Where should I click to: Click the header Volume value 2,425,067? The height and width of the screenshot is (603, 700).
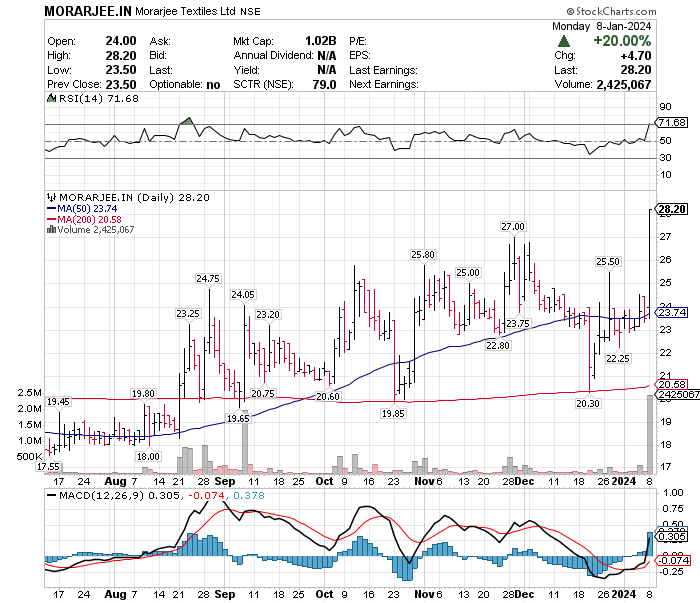click(624, 84)
